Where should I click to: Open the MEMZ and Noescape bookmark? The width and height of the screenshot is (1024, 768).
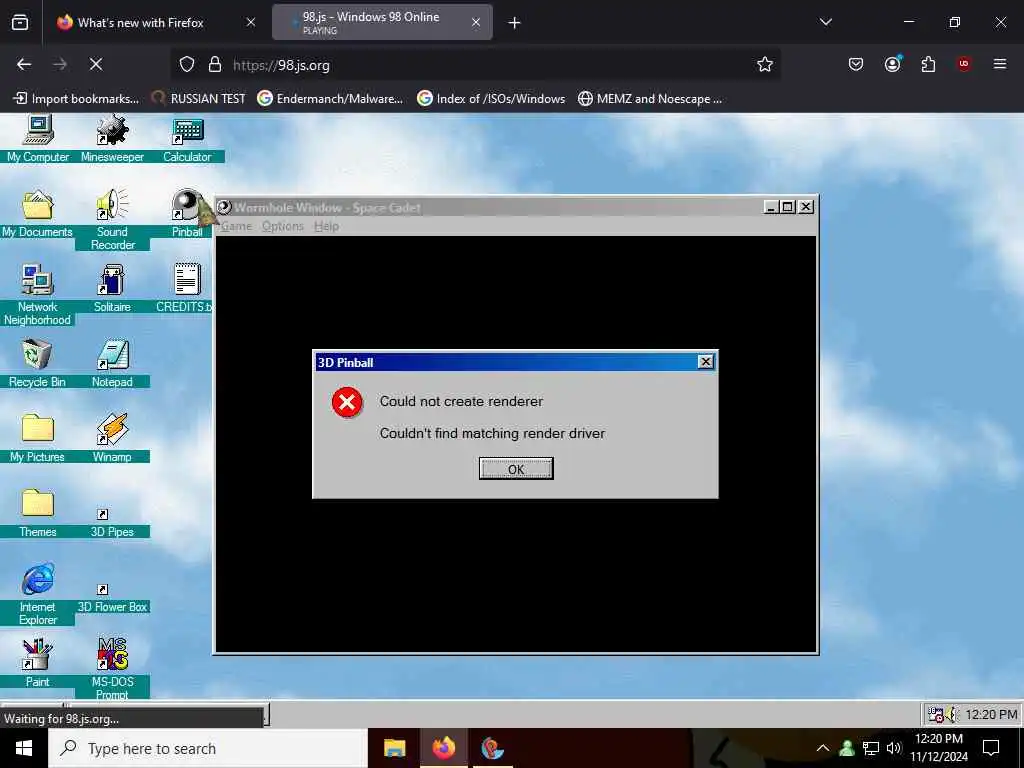coord(650,99)
